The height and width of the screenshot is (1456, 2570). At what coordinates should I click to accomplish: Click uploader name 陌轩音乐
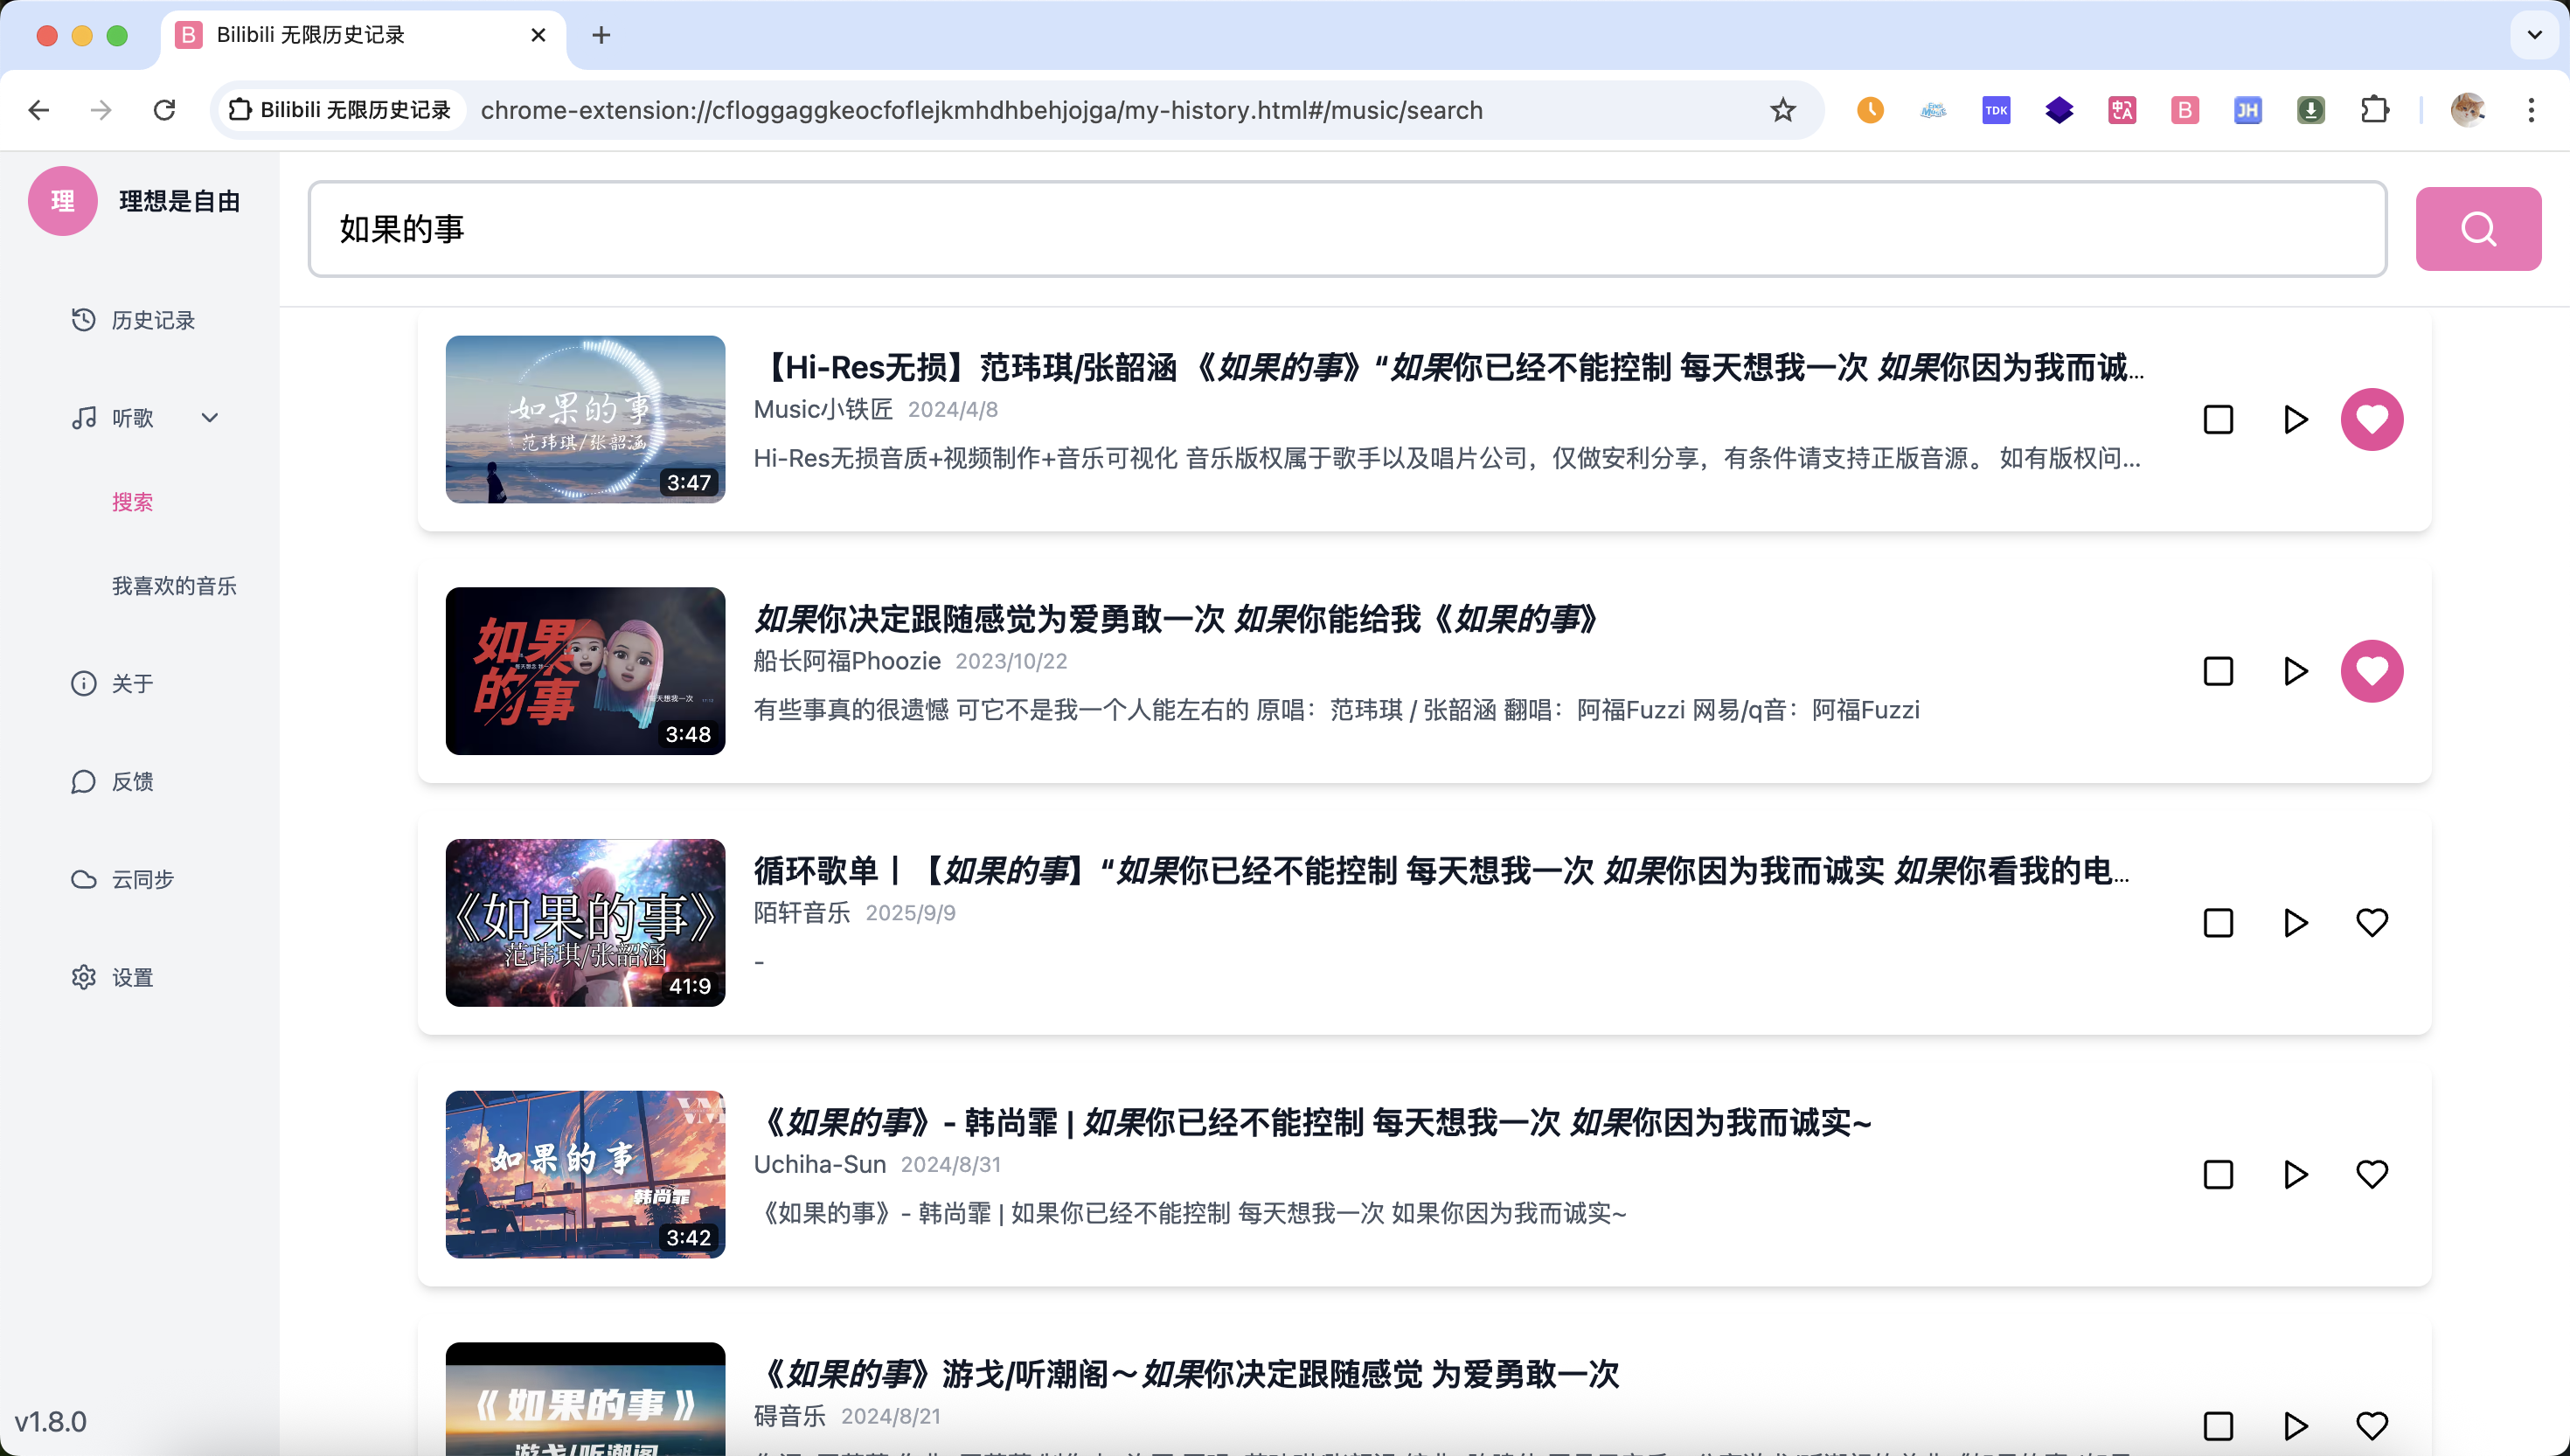pos(802,913)
